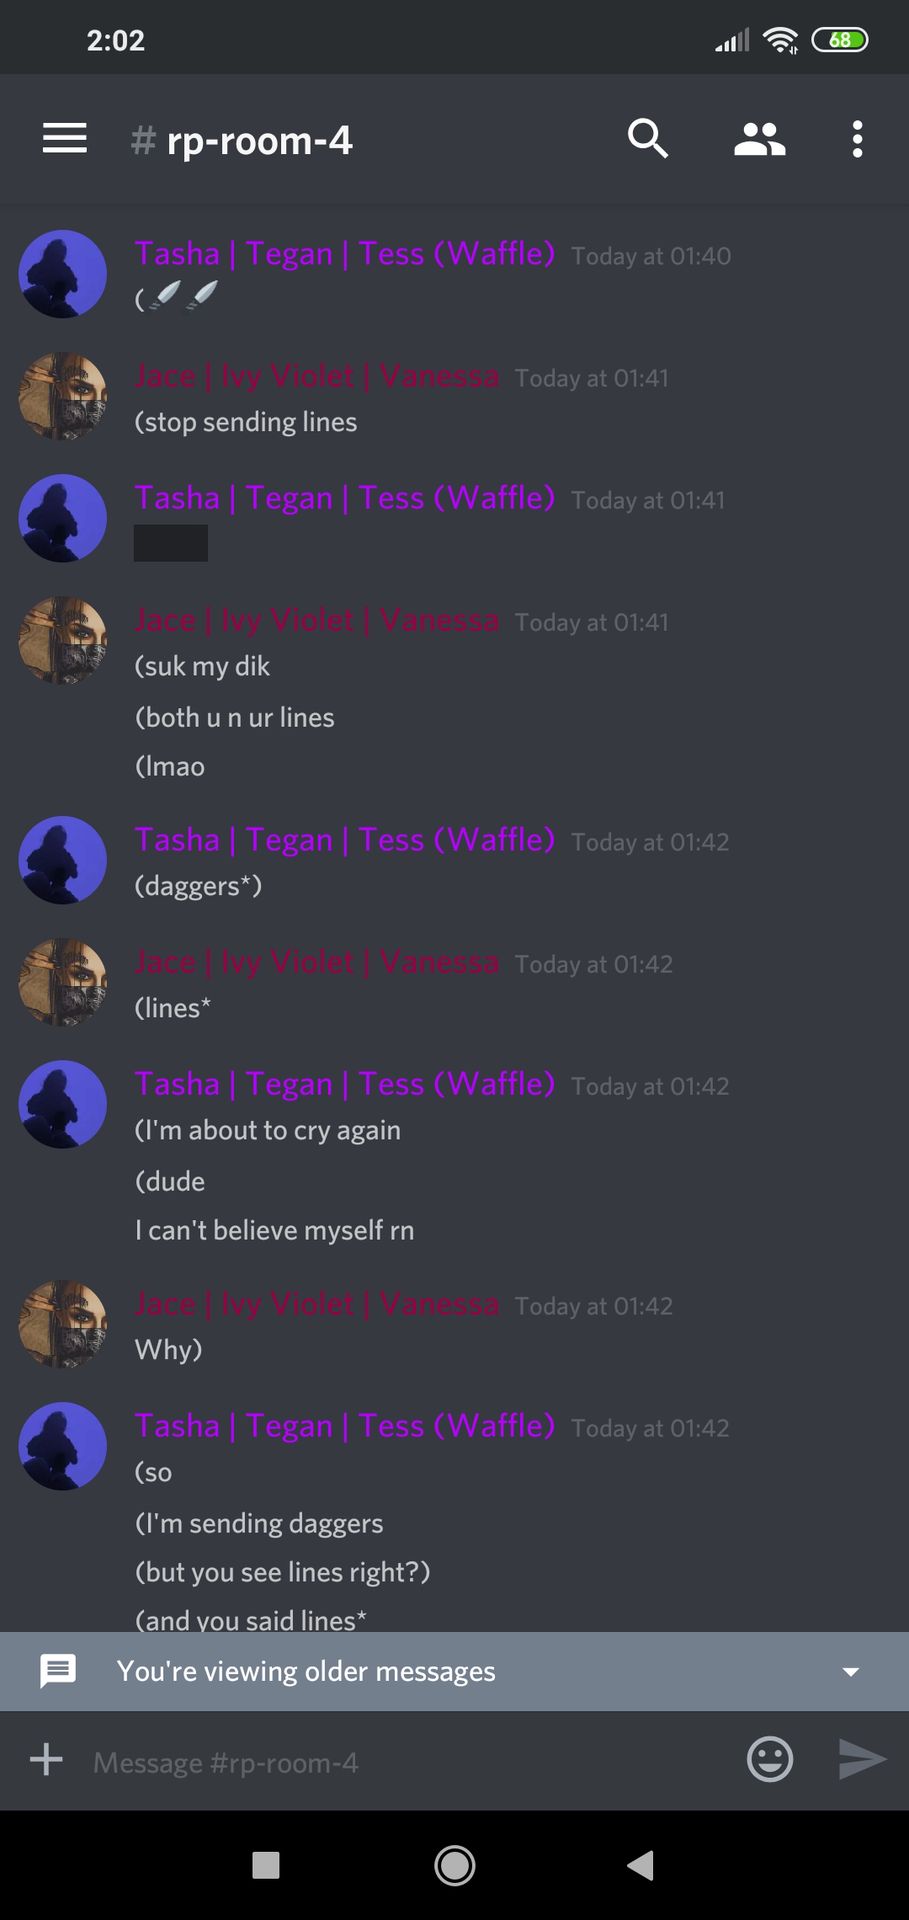
Task: Show the channel member list
Action: pos(759,140)
